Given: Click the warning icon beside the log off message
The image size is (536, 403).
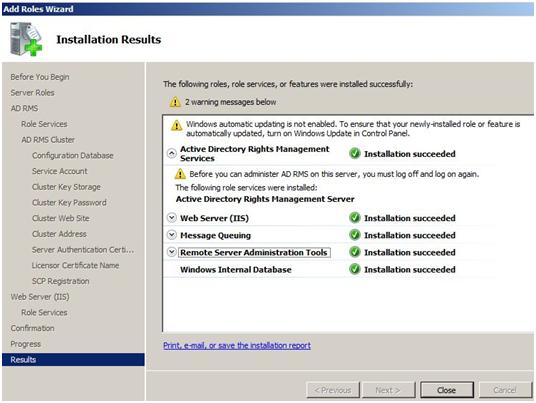Looking at the screenshot, I should 180,174.
